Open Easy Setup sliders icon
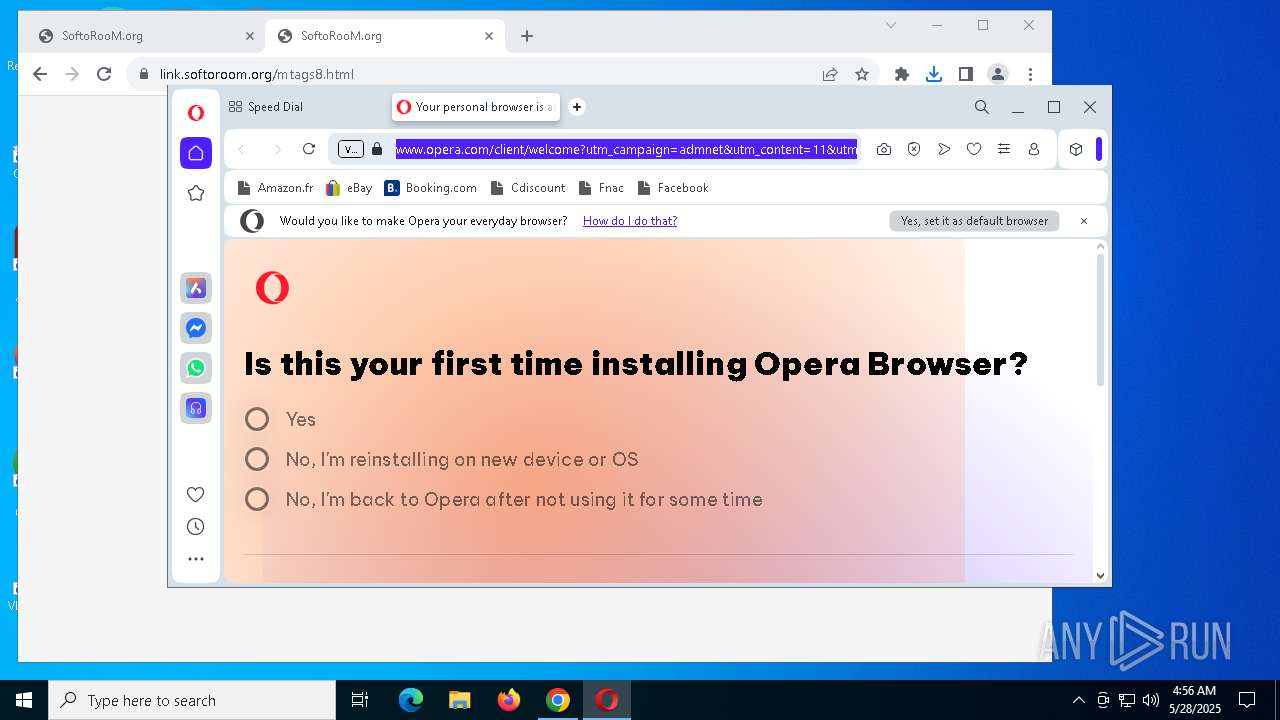Viewport: 1280px width, 720px height. [x=1004, y=149]
